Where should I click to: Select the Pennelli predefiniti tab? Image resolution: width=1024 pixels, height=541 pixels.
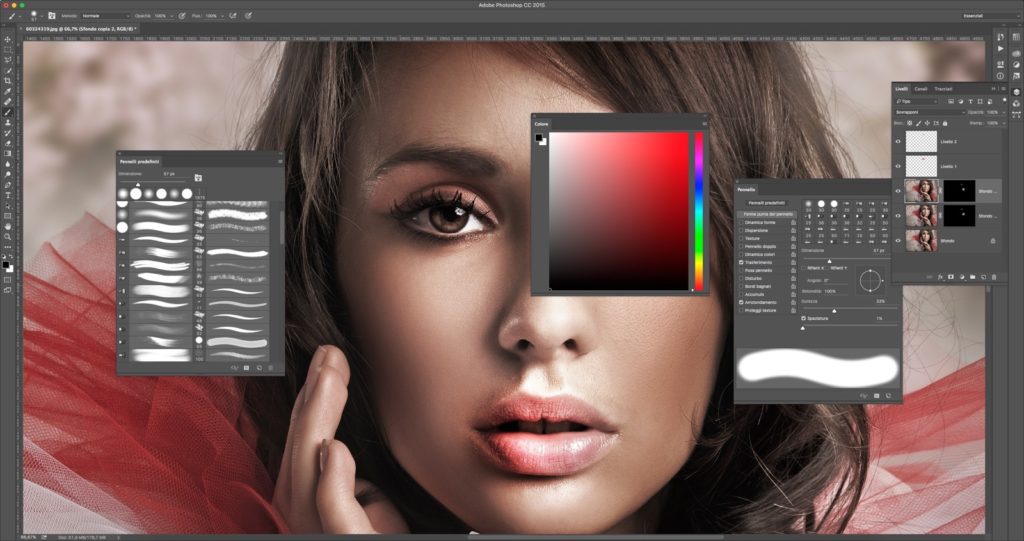point(139,161)
